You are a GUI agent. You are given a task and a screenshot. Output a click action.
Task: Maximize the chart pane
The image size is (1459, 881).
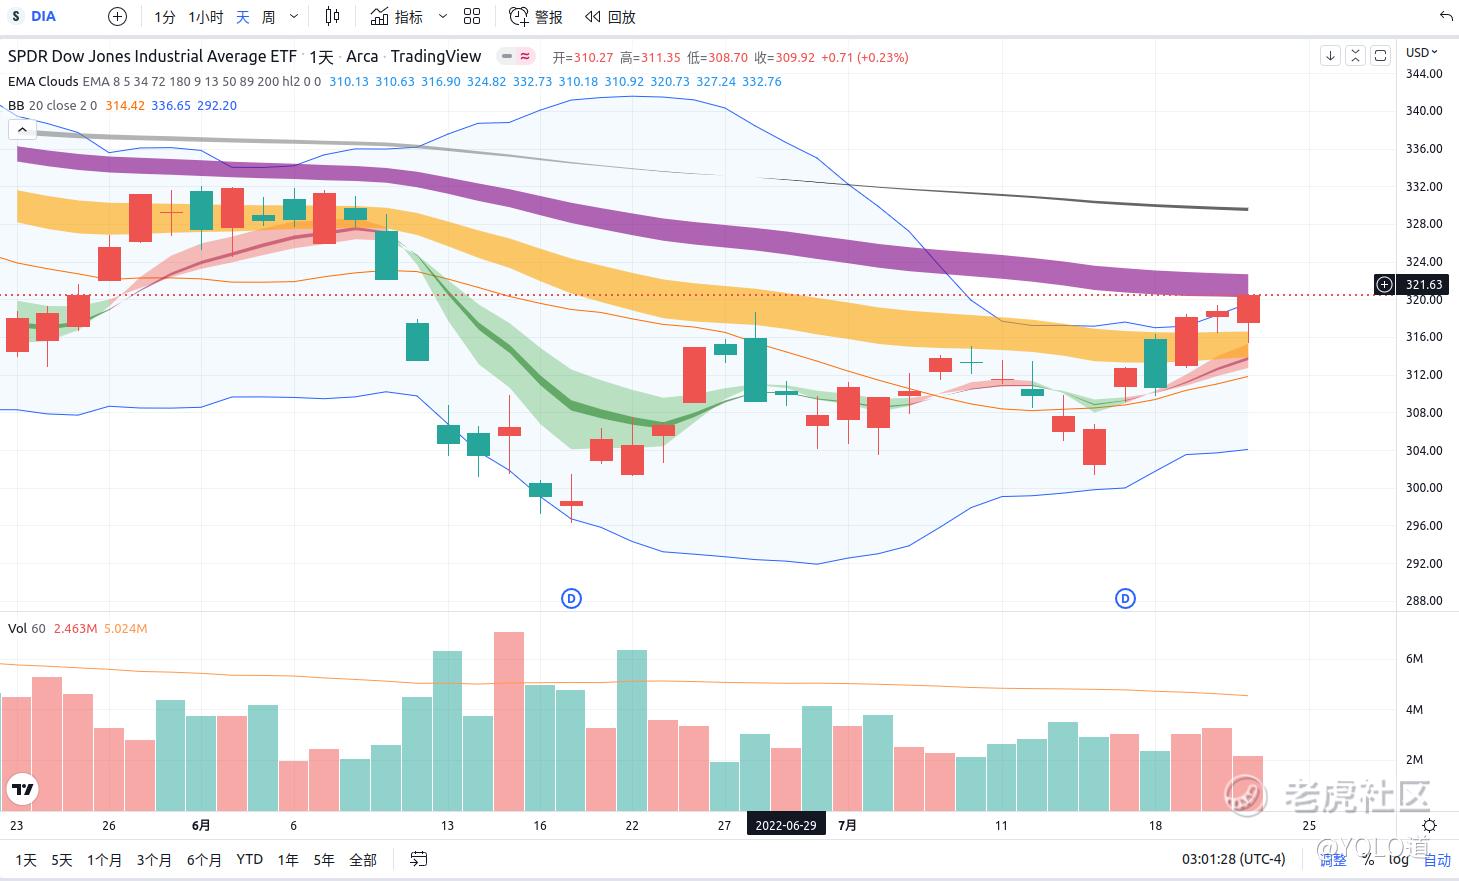[1380, 56]
